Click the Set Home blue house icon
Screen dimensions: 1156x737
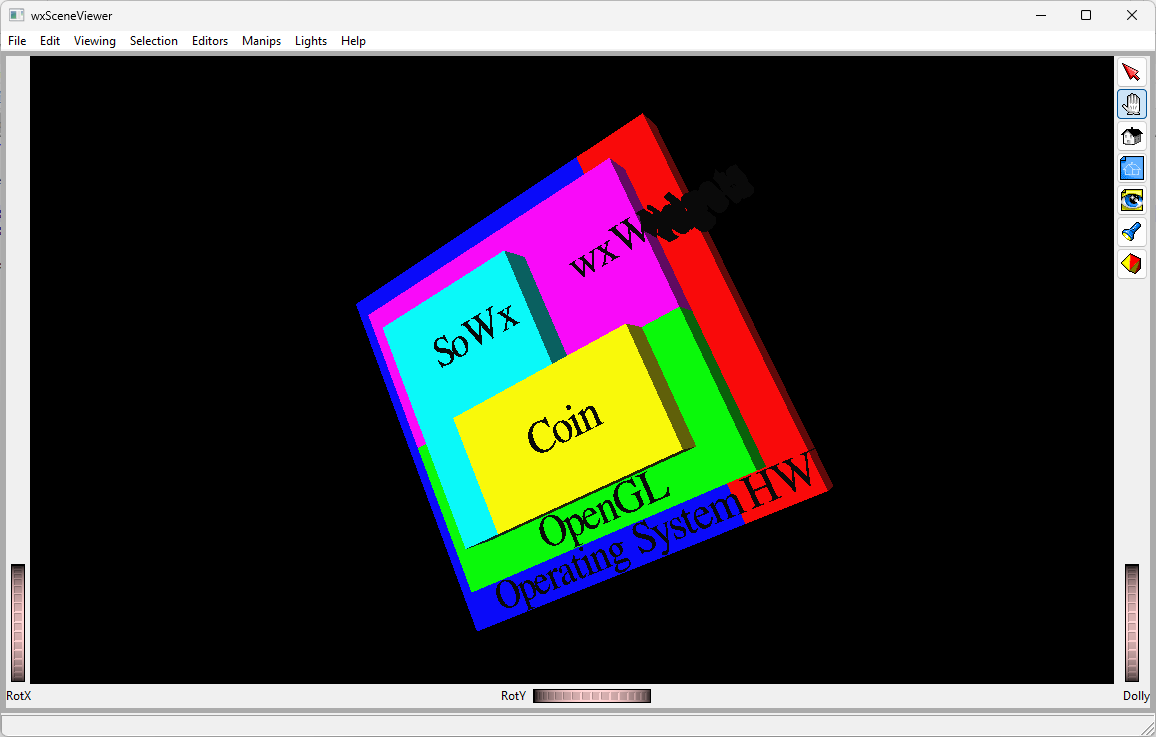(x=1132, y=168)
